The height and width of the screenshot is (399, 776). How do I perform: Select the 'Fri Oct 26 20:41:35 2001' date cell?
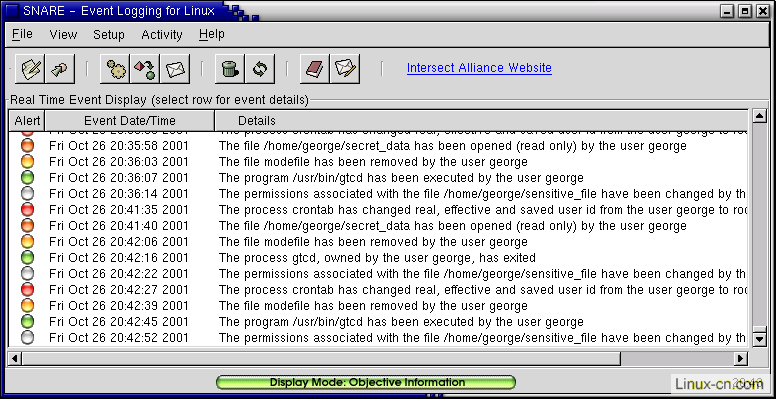pos(119,209)
